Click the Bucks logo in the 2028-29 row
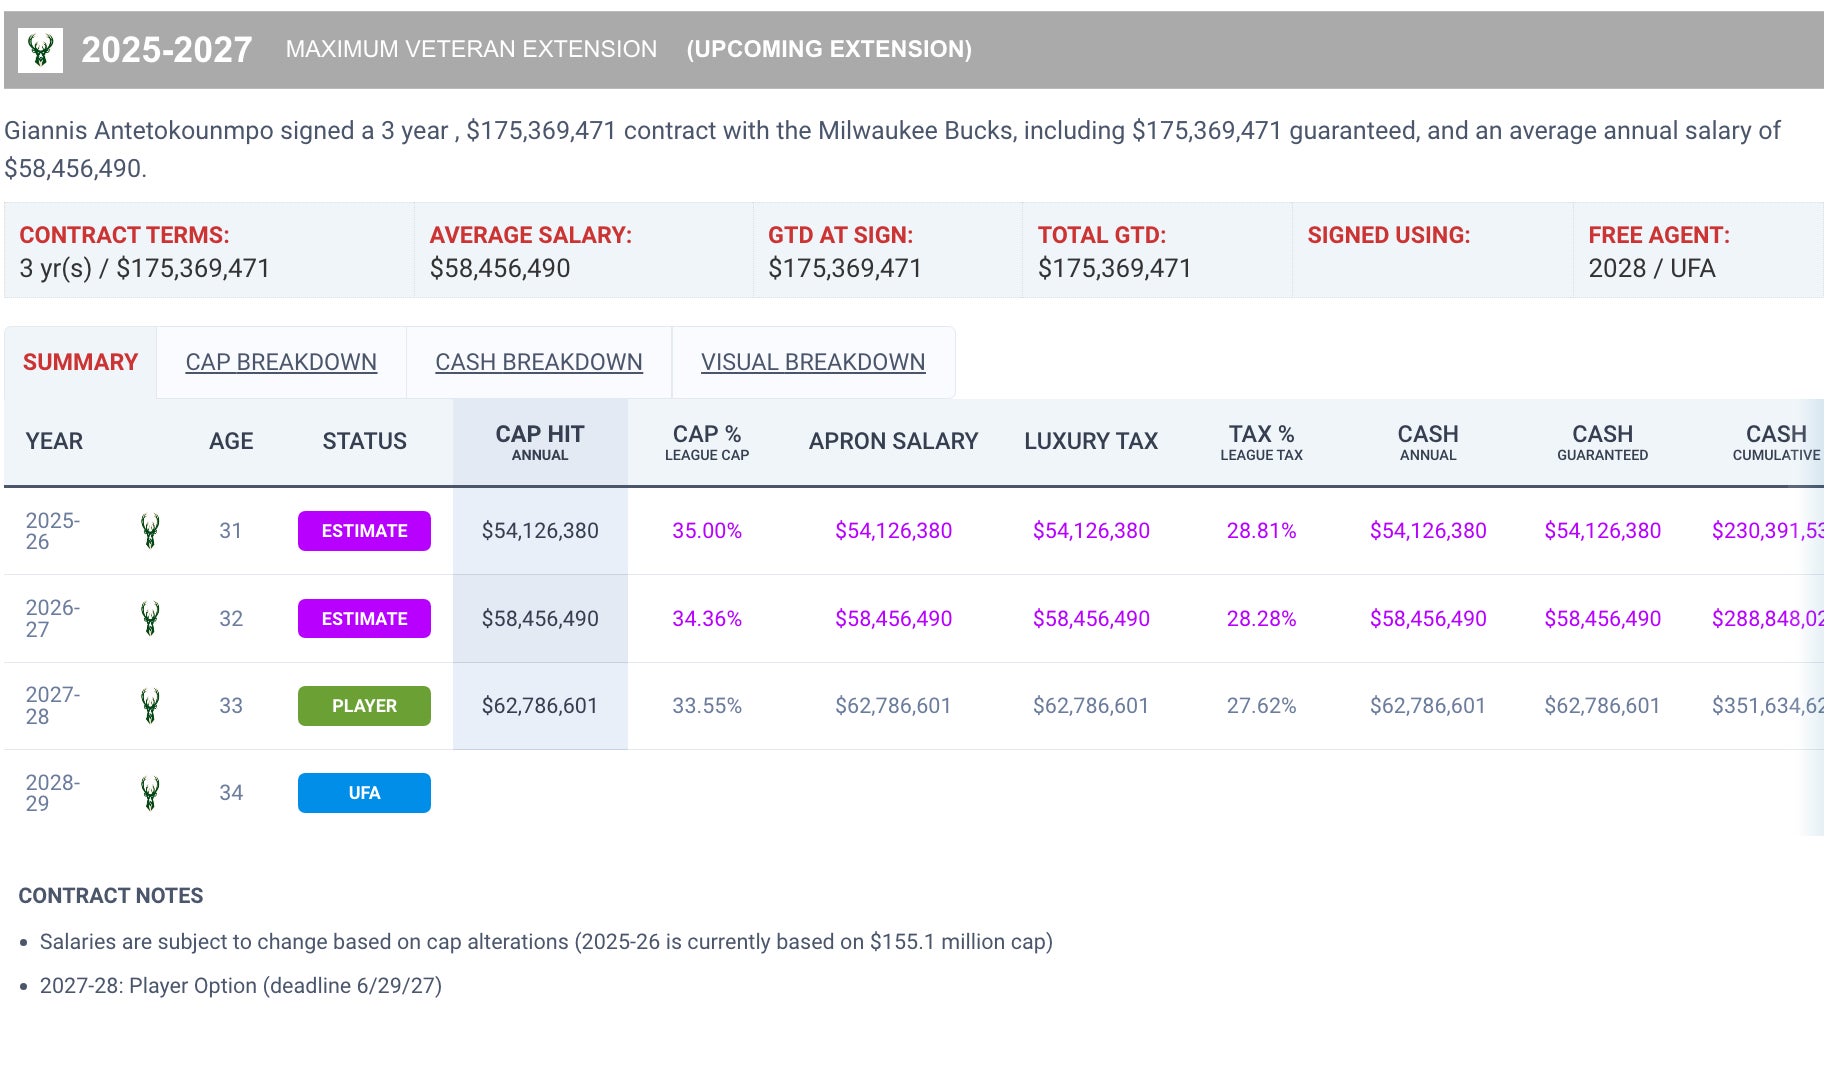1846x1068 pixels. pyautogui.click(x=150, y=793)
